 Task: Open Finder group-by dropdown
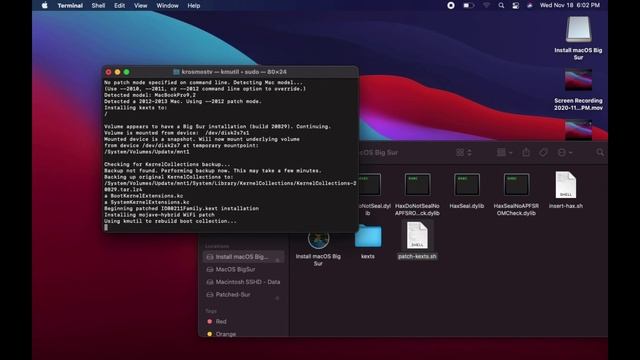(504, 152)
